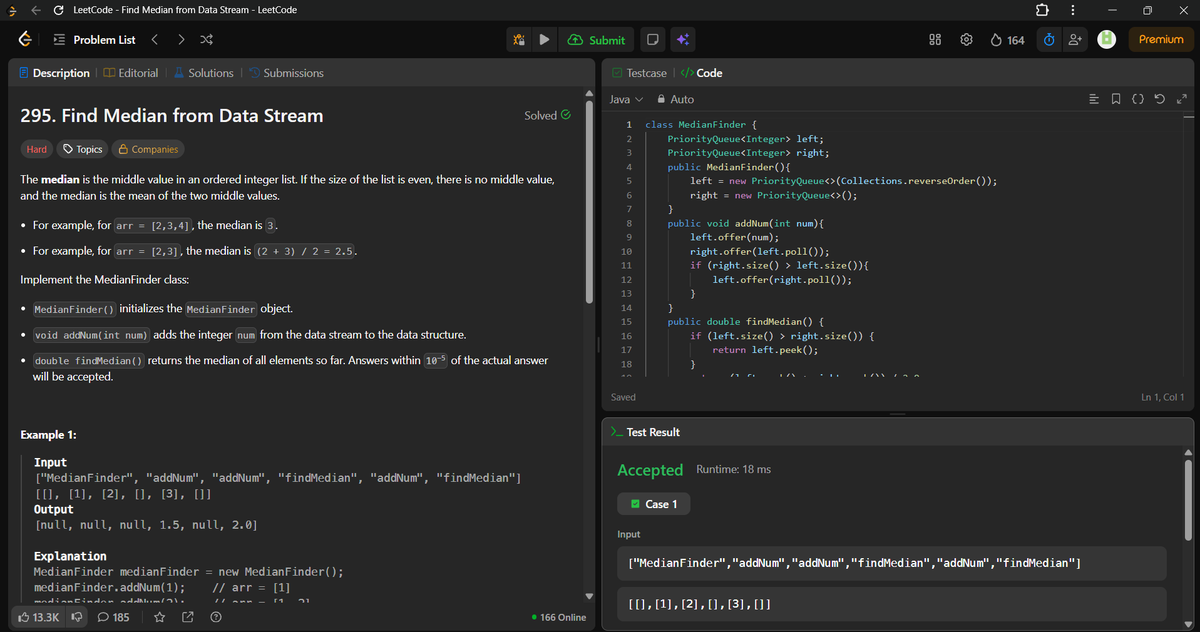Click the Accepted result text
Viewport: 1200px width, 632px height.
[650, 470]
